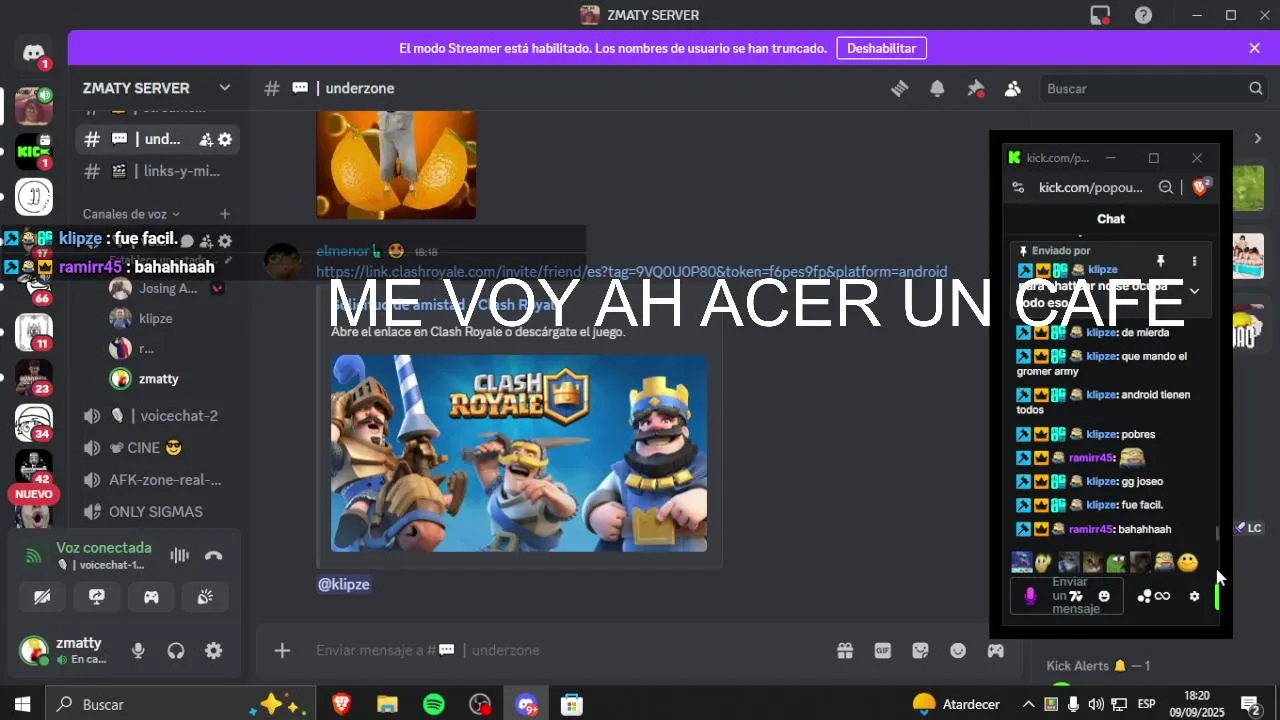Join the ONLY SIGMAS voice channel
The height and width of the screenshot is (720, 1280).
click(157, 512)
